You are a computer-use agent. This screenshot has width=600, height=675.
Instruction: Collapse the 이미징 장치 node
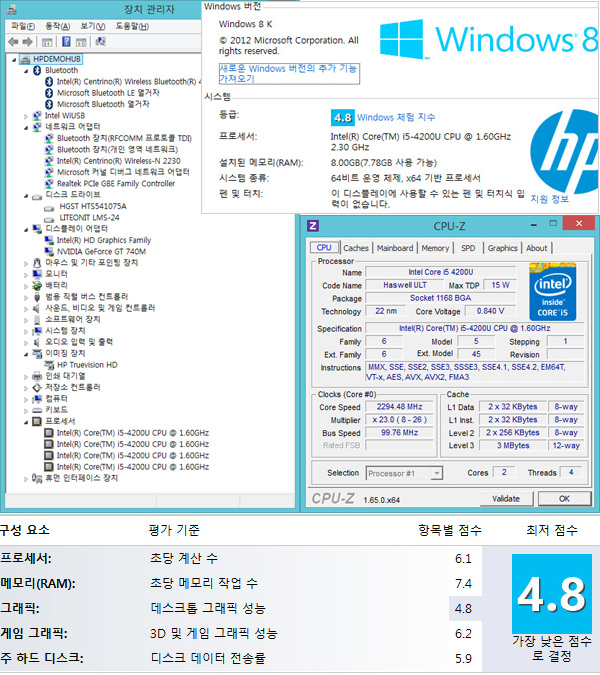click(x=26, y=354)
